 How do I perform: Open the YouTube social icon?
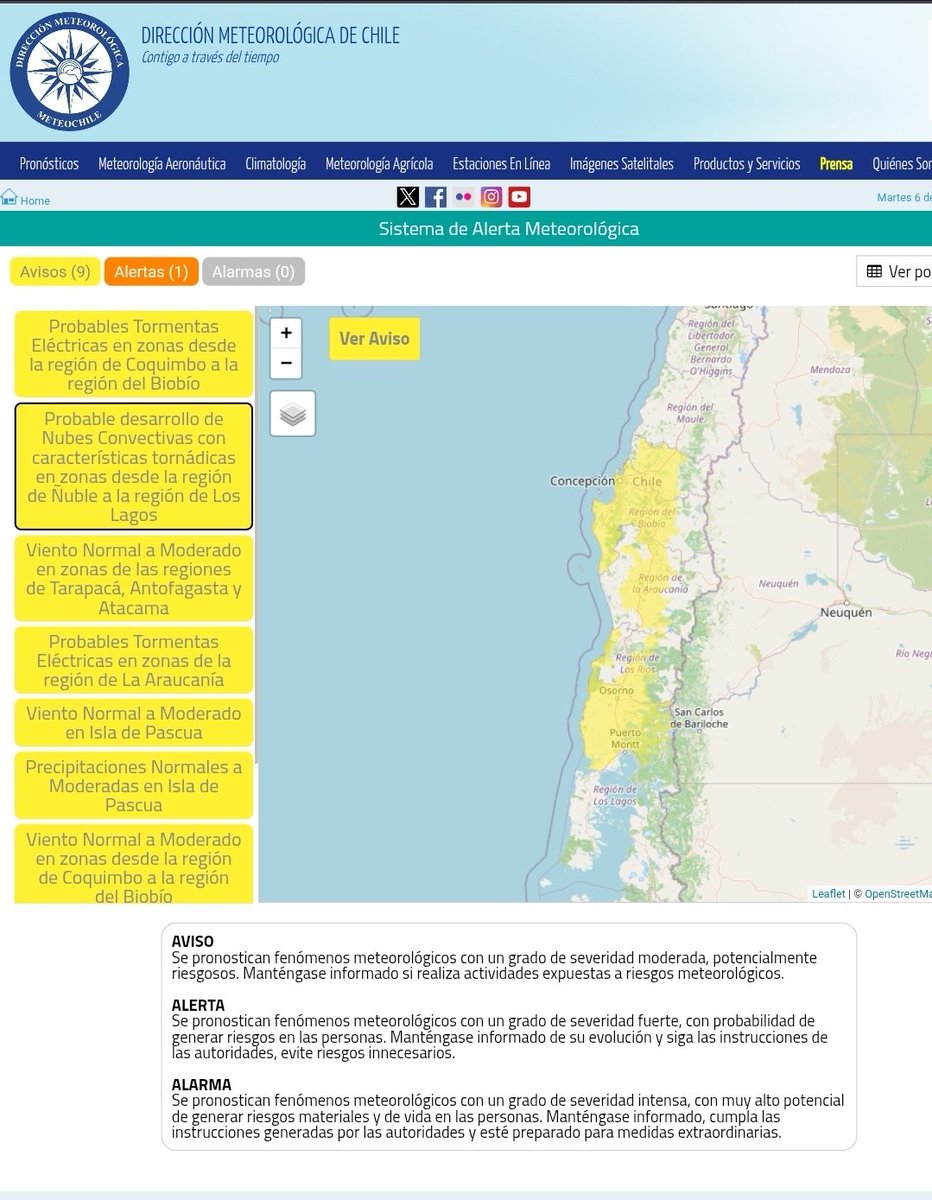point(519,197)
